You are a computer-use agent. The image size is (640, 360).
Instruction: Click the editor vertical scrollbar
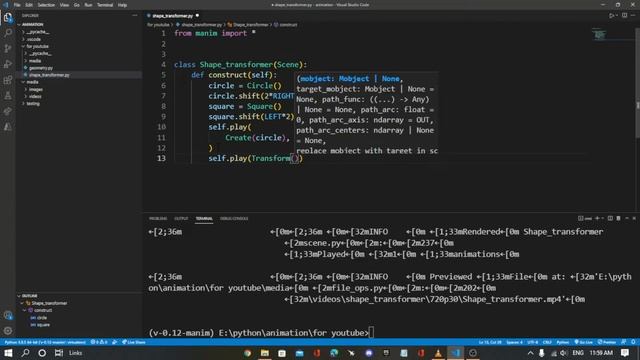tap(637, 82)
